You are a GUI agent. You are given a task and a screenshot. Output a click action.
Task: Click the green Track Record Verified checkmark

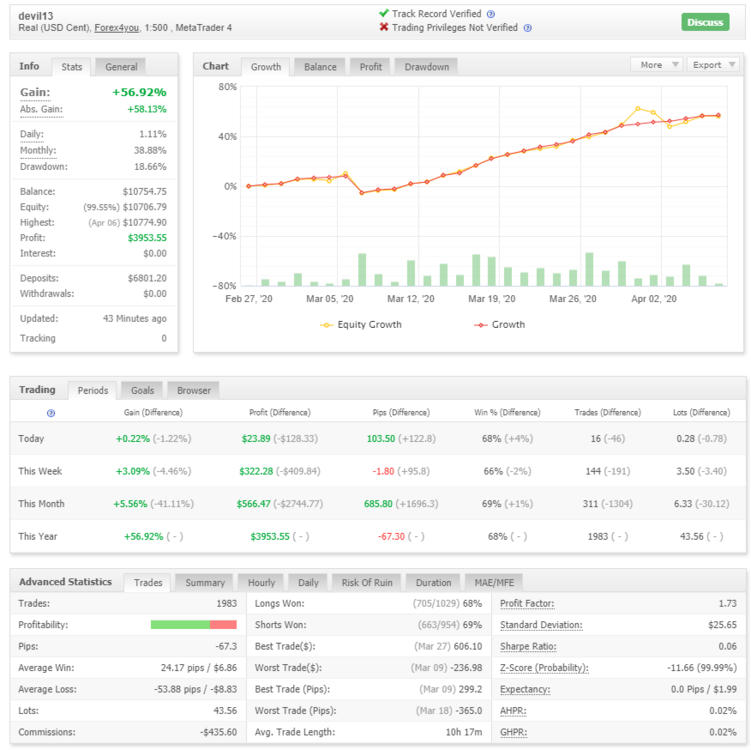[x=384, y=13]
